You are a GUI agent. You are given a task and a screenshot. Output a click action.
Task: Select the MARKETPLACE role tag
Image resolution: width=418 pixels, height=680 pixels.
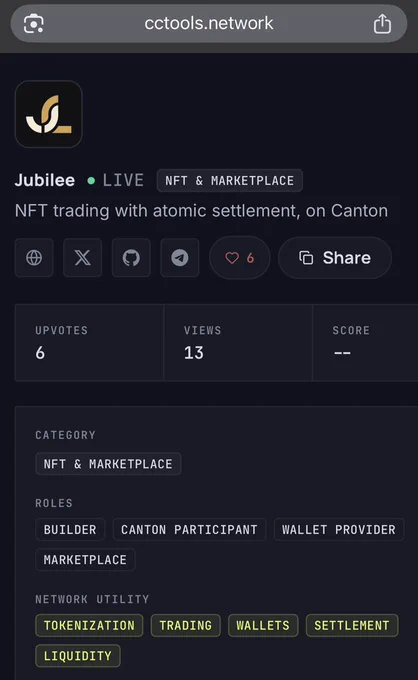(85, 560)
